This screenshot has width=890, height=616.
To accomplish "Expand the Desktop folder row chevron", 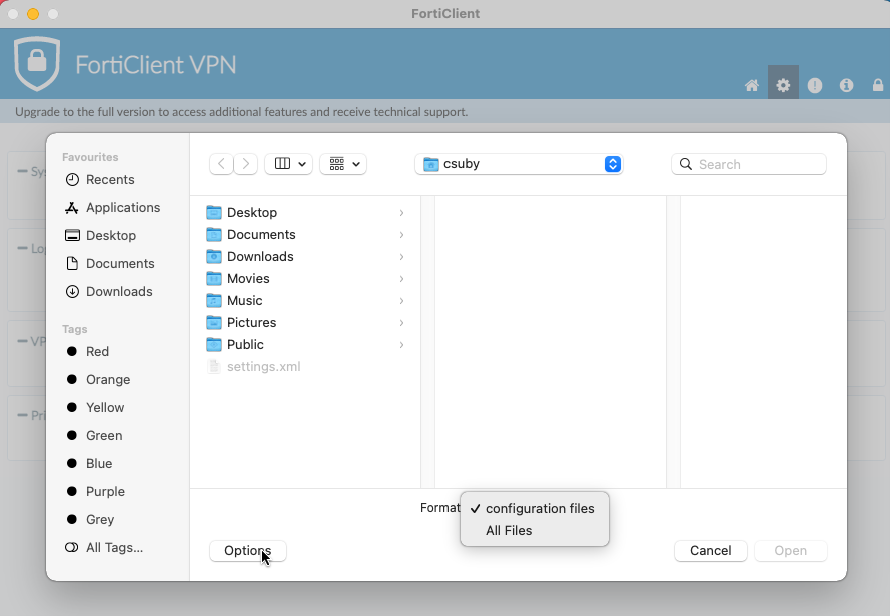I will coord(401,212).
